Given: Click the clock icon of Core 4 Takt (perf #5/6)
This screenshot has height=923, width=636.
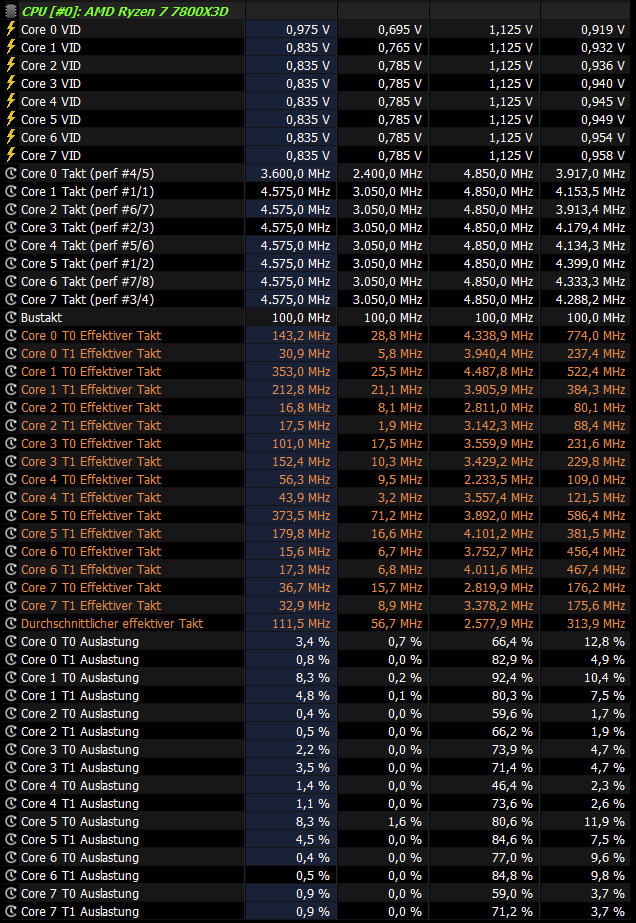Looking at the screenshot, I should pos(10,245).
